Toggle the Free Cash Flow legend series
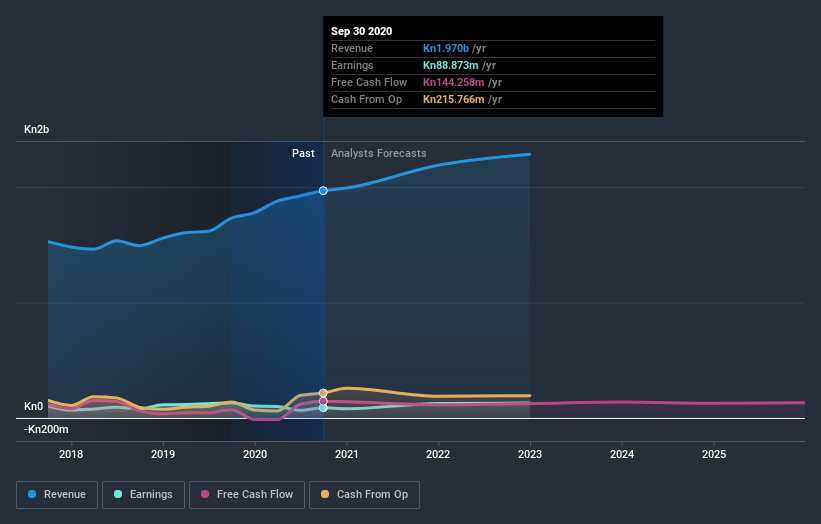 click(x=247, y=495)
